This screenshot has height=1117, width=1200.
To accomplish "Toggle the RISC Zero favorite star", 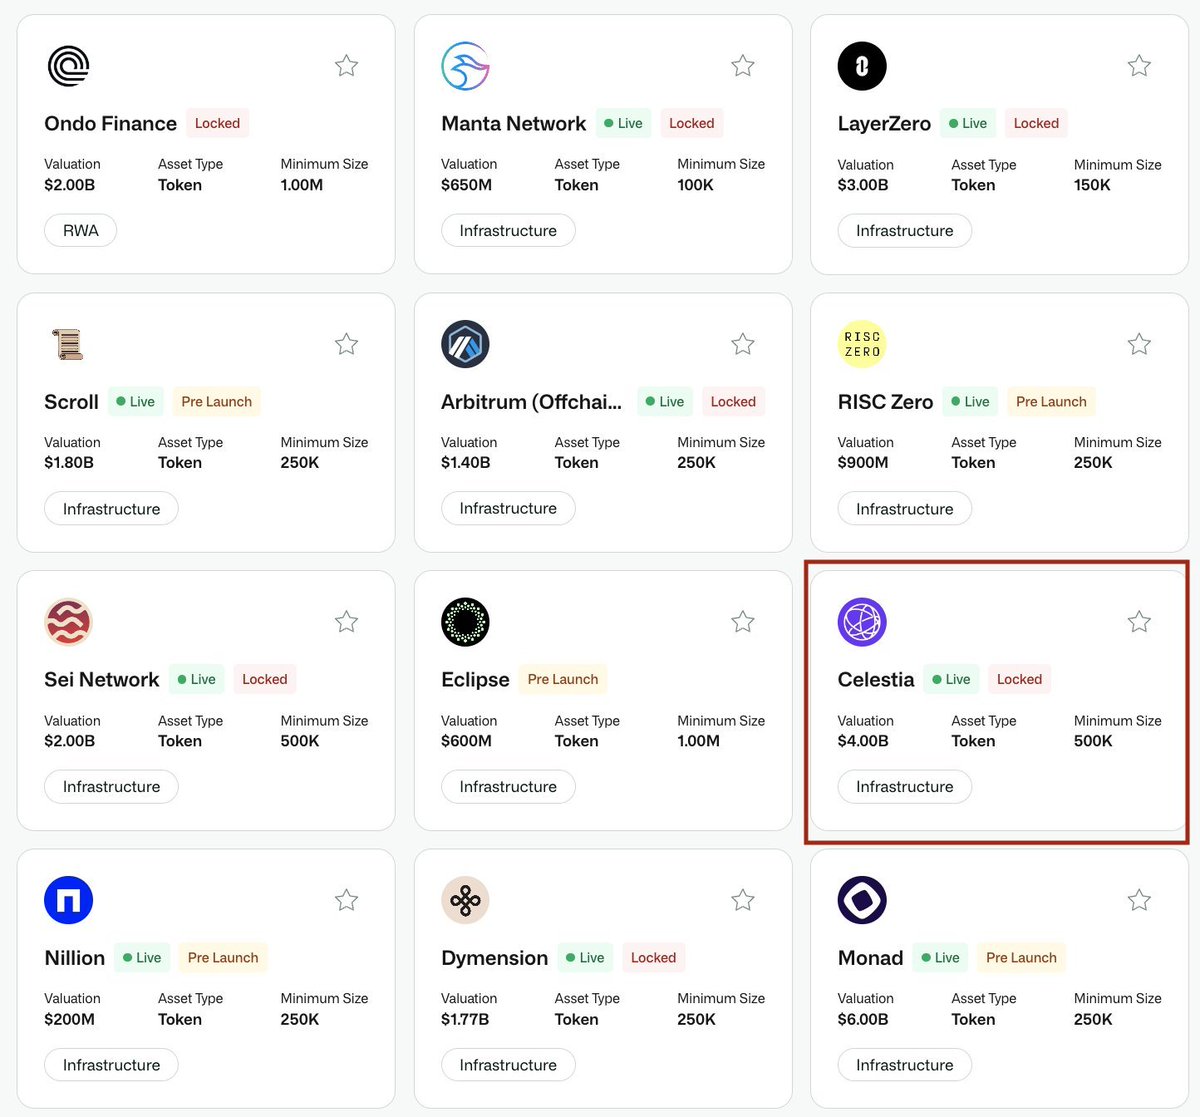I will pos(1139,344).
